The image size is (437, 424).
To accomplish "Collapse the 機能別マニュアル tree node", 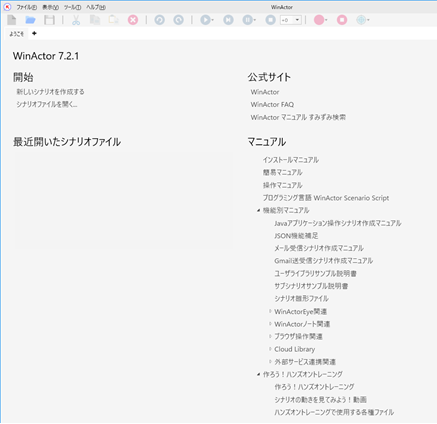I will coord(258,210).
